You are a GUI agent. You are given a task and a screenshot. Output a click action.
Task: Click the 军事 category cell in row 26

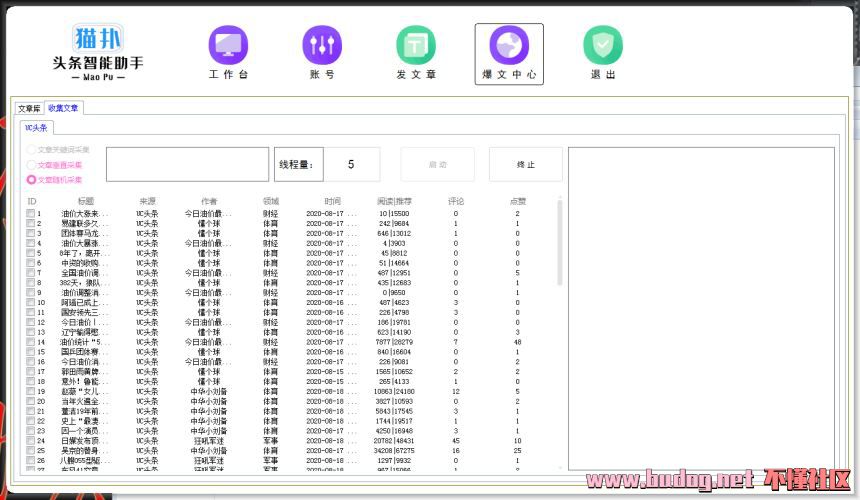pos(270,461)
